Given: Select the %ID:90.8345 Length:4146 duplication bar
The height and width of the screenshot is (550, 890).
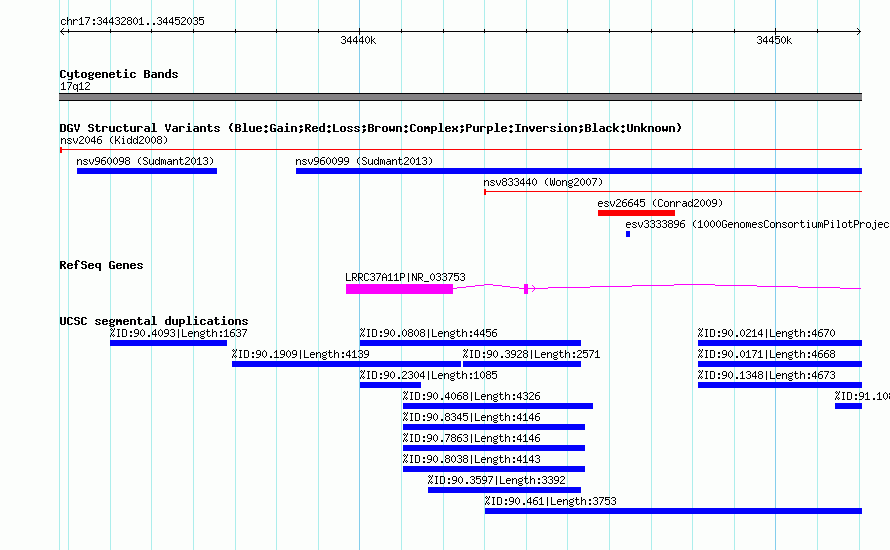Looking at the screenshot, I should click(494, 427).
